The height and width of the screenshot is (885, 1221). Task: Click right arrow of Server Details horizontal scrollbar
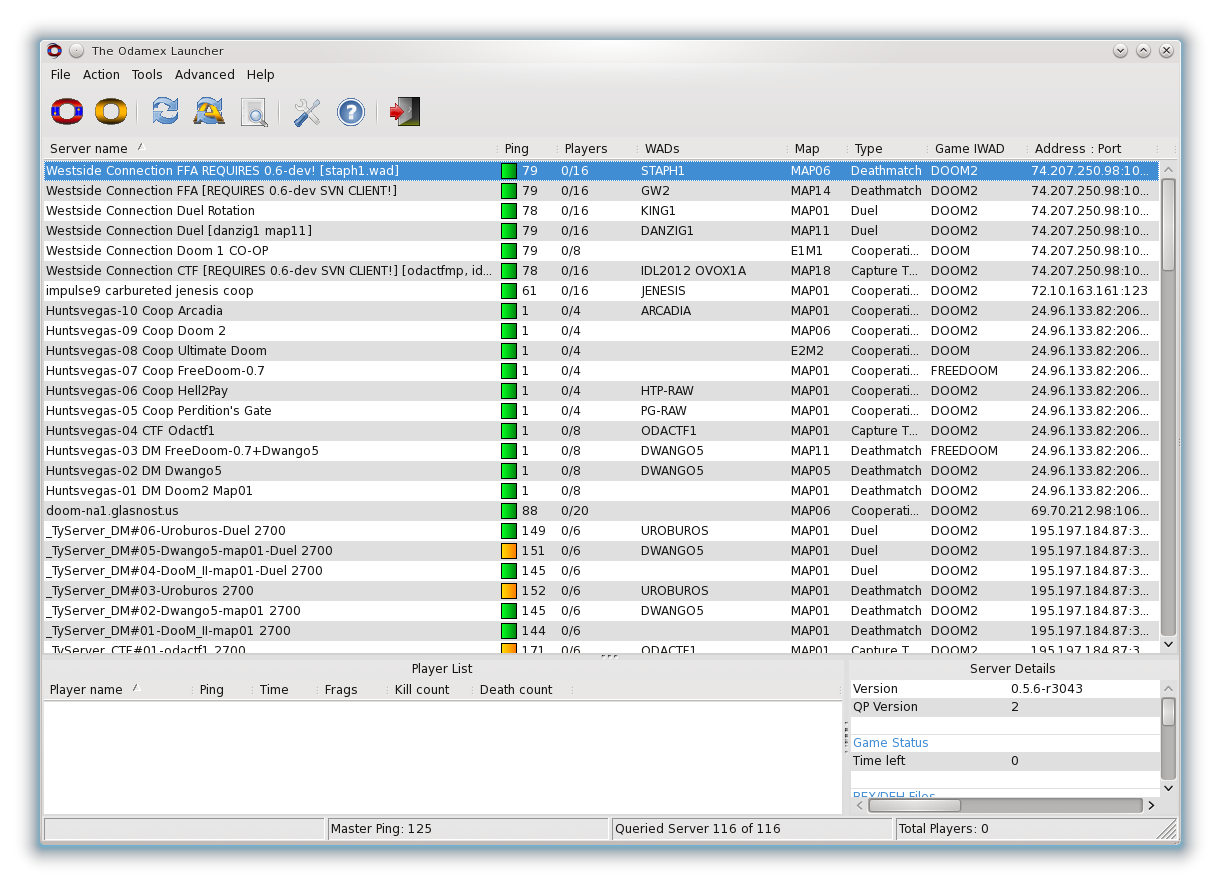coord(1151,805)
